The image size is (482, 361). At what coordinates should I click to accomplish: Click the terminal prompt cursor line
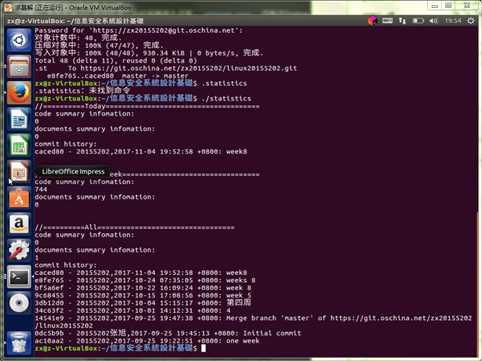(120, 348)
